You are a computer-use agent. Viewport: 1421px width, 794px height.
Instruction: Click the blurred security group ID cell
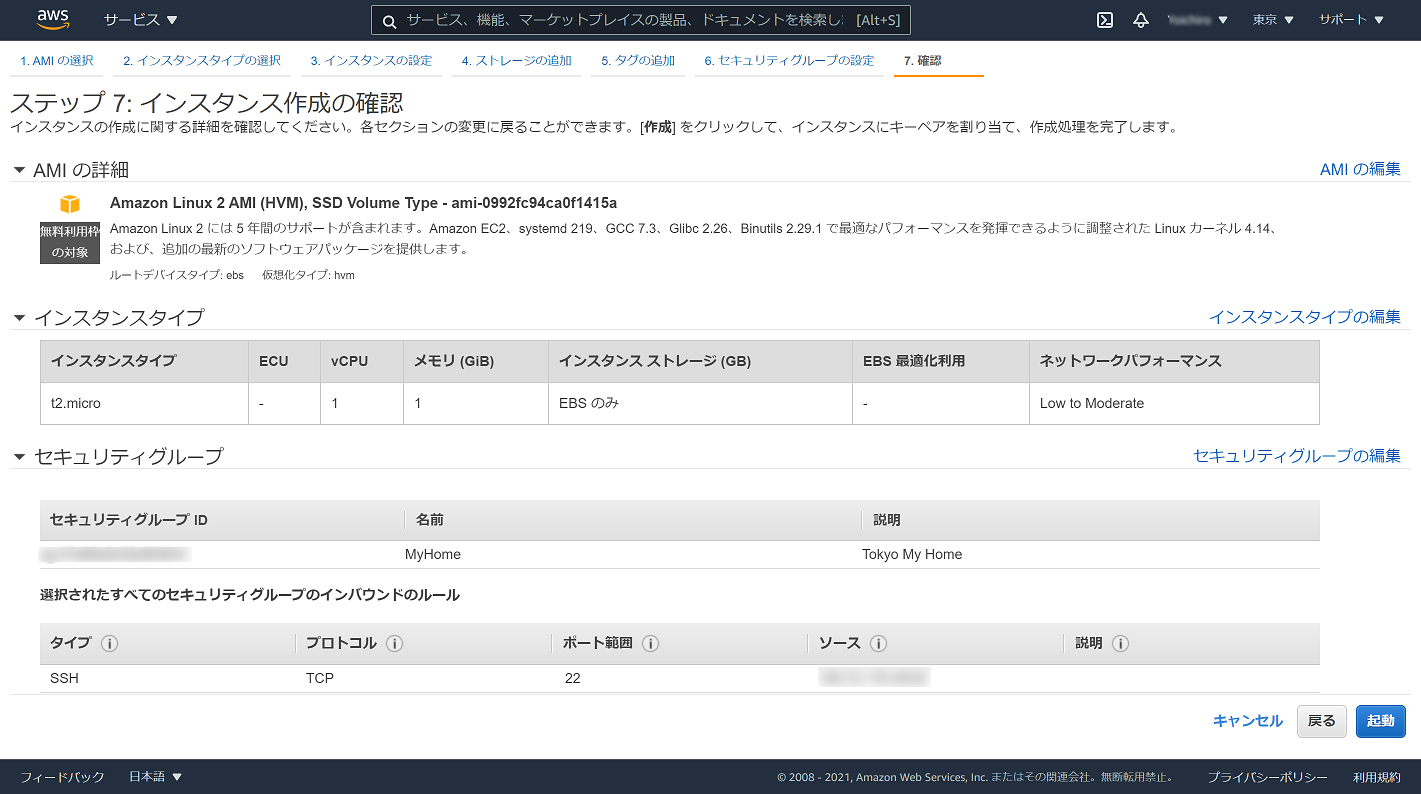[x=116, y=554]
